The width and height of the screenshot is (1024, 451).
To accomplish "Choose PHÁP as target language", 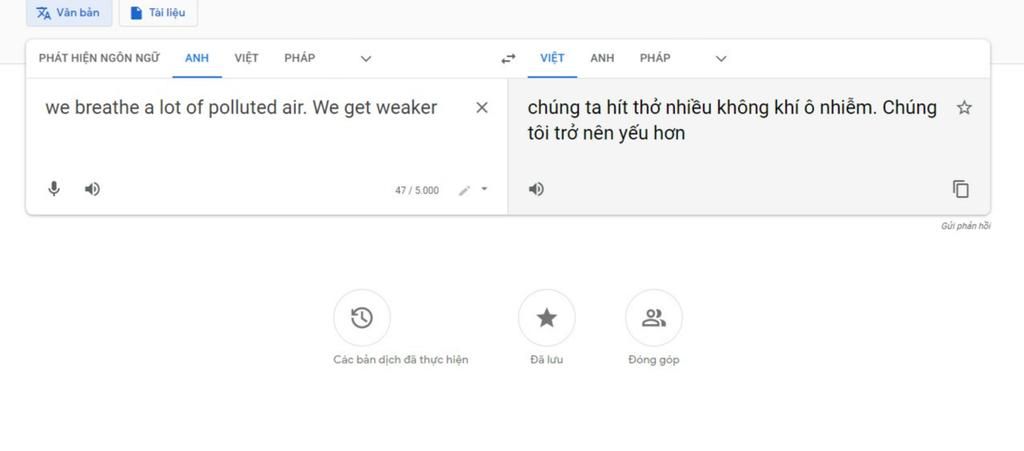I will coord(655,58).
